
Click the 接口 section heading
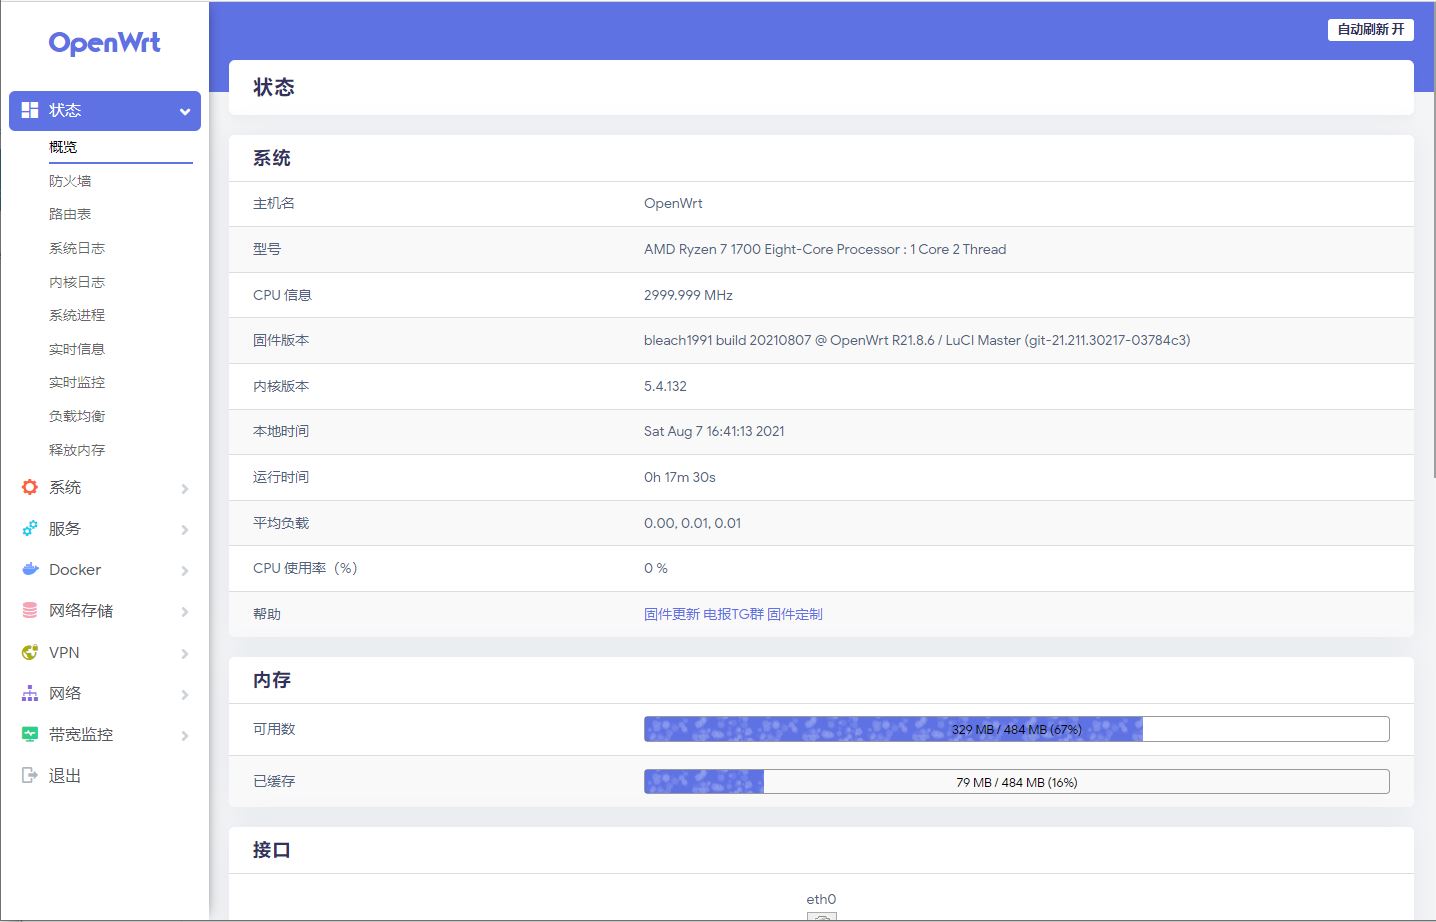coord(272,850)
